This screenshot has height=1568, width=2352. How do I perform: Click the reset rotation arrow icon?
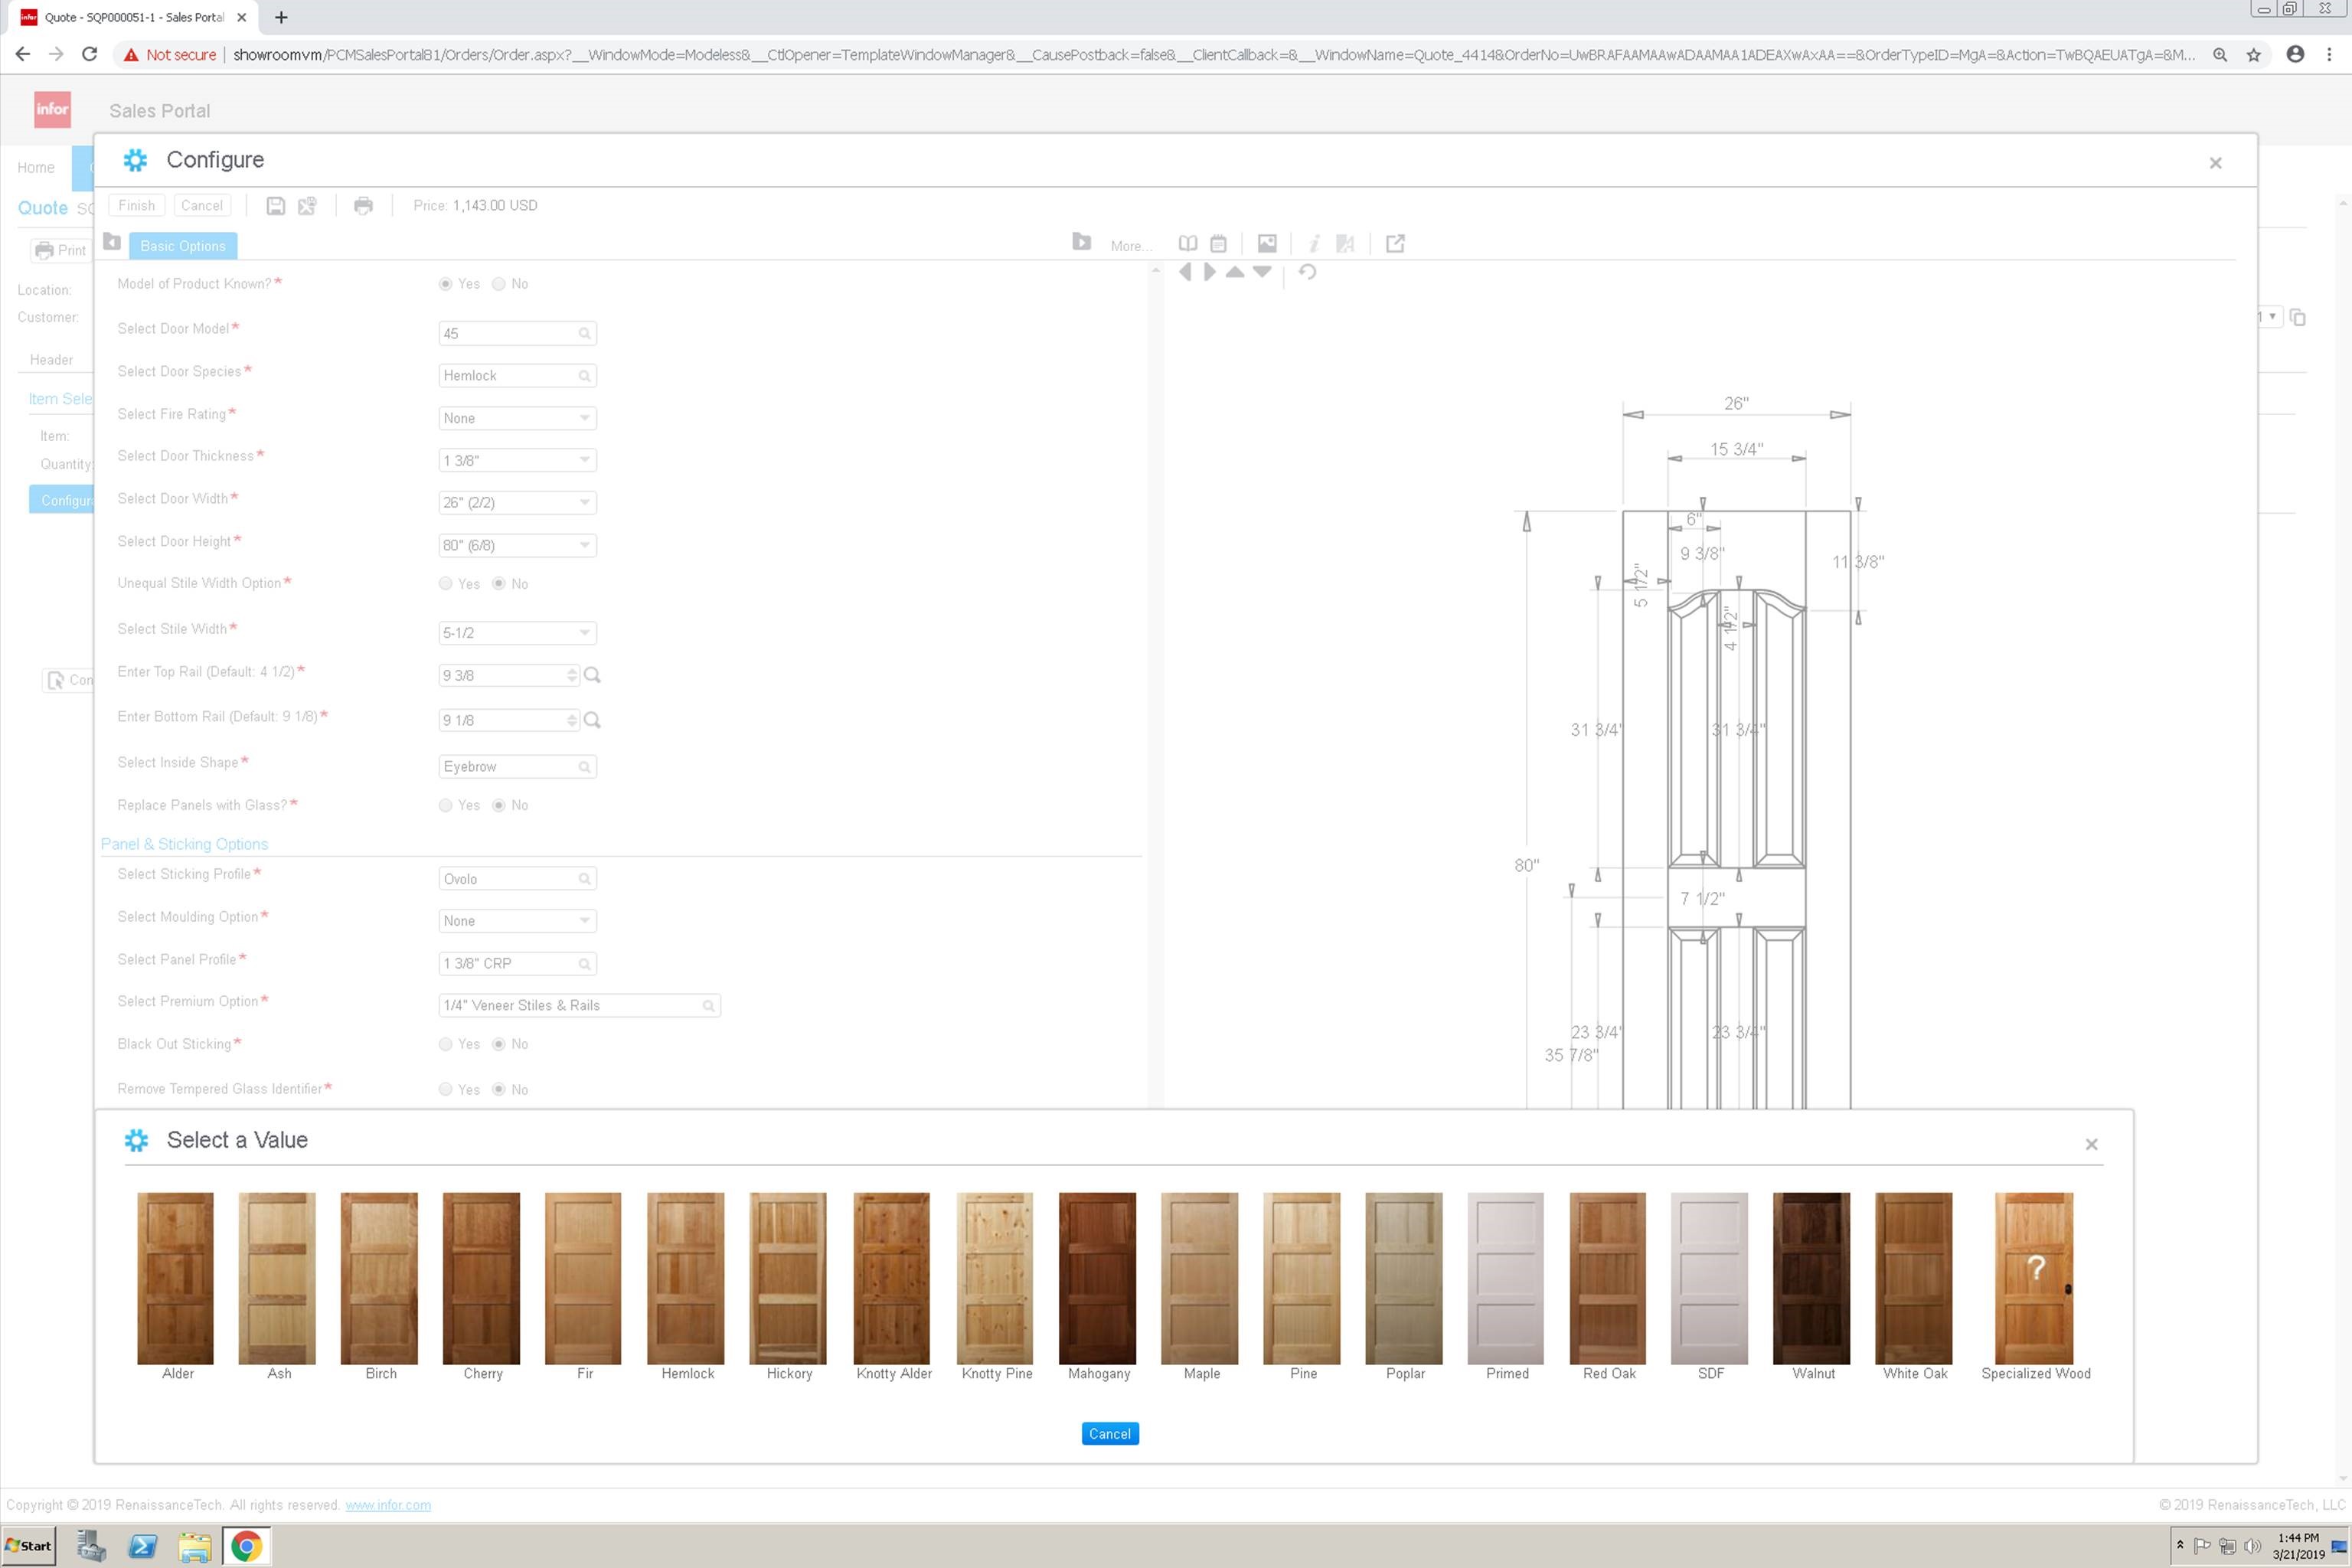[1307, 272]
